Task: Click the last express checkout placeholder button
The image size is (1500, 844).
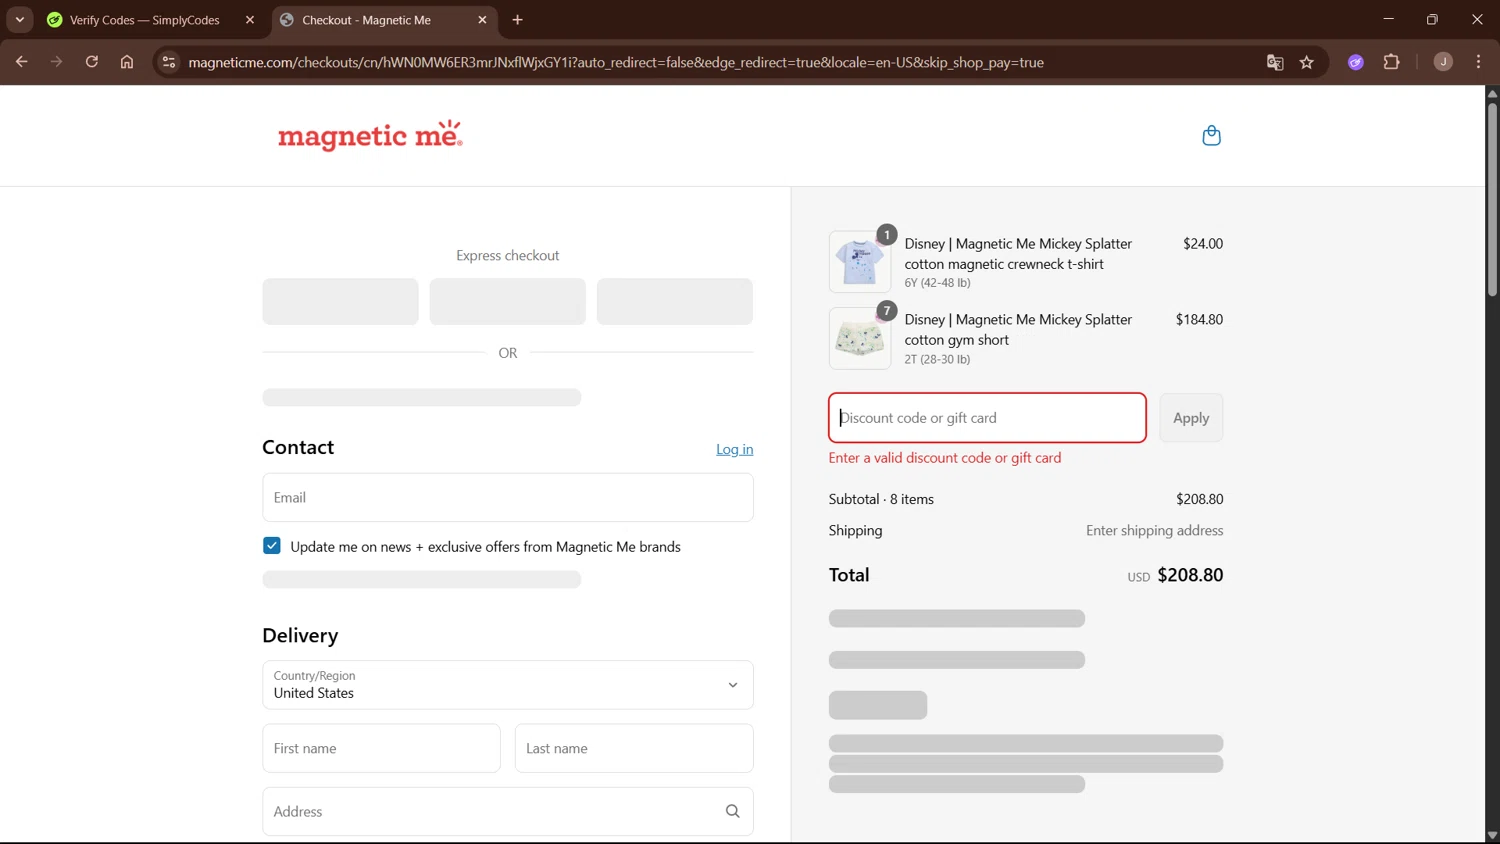Action: pos(675,301)
